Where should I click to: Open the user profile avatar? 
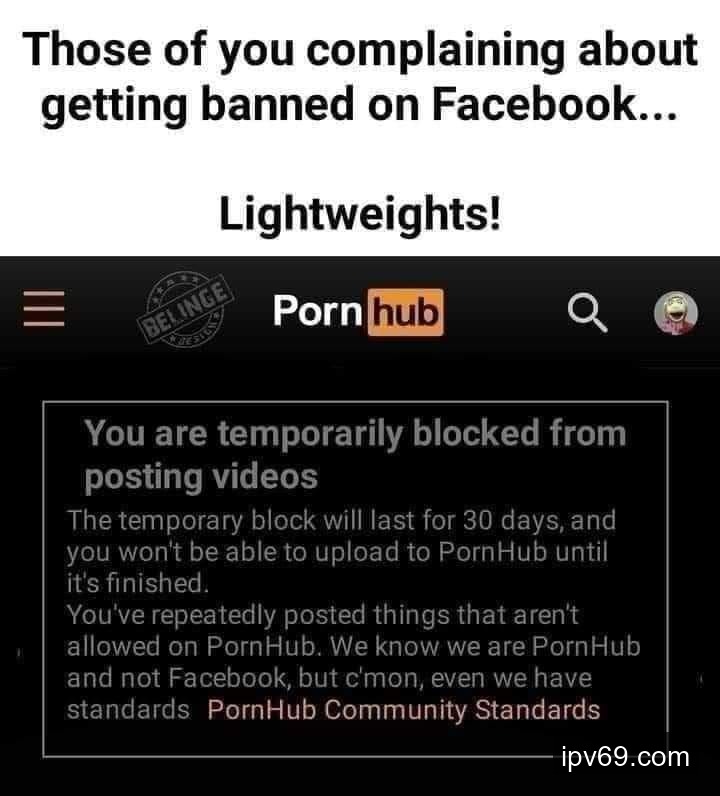coord(675,313)
